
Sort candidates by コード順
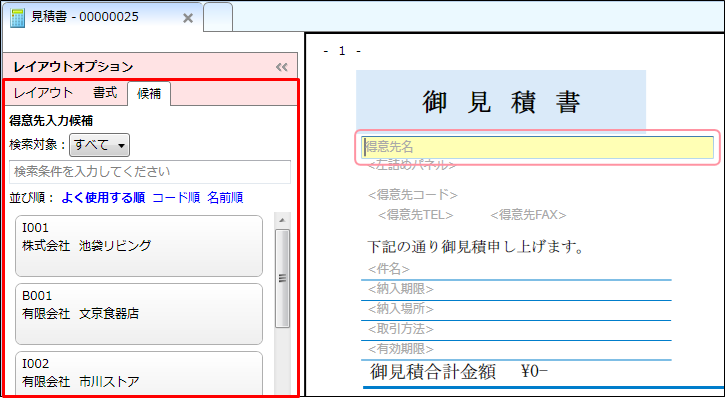coord(176,198)
